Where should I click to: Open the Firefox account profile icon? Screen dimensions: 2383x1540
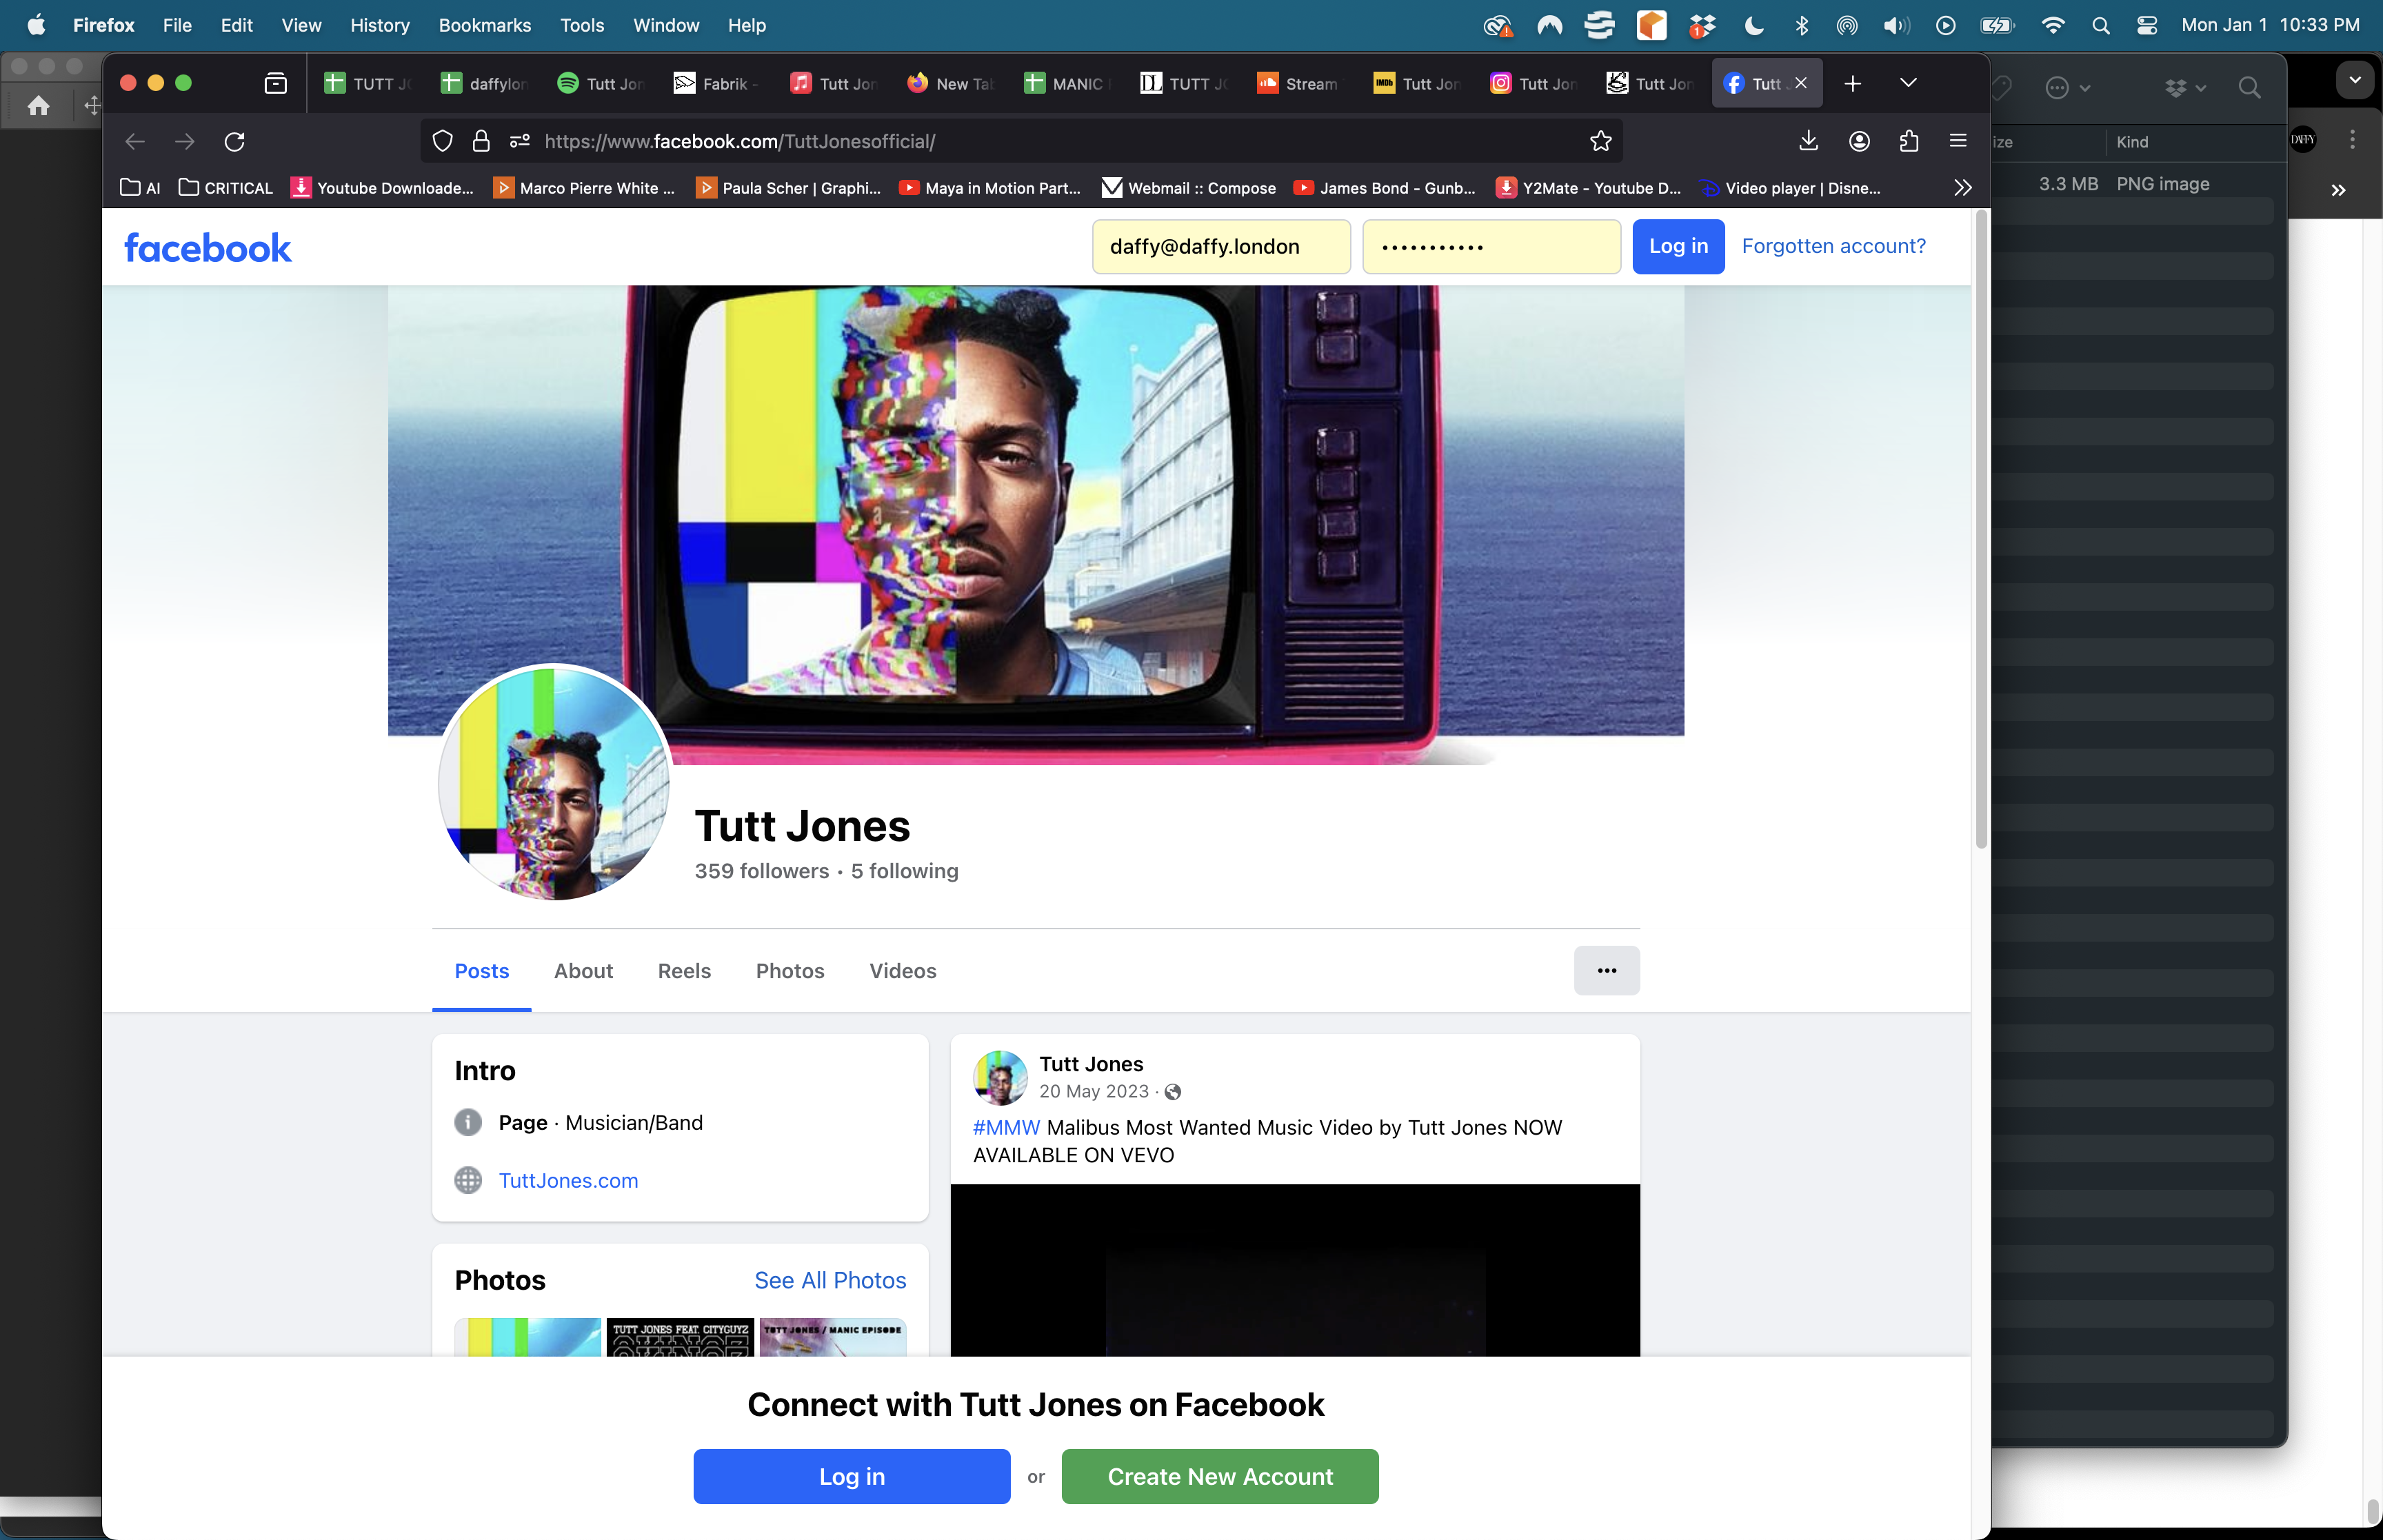point(1859,141)
